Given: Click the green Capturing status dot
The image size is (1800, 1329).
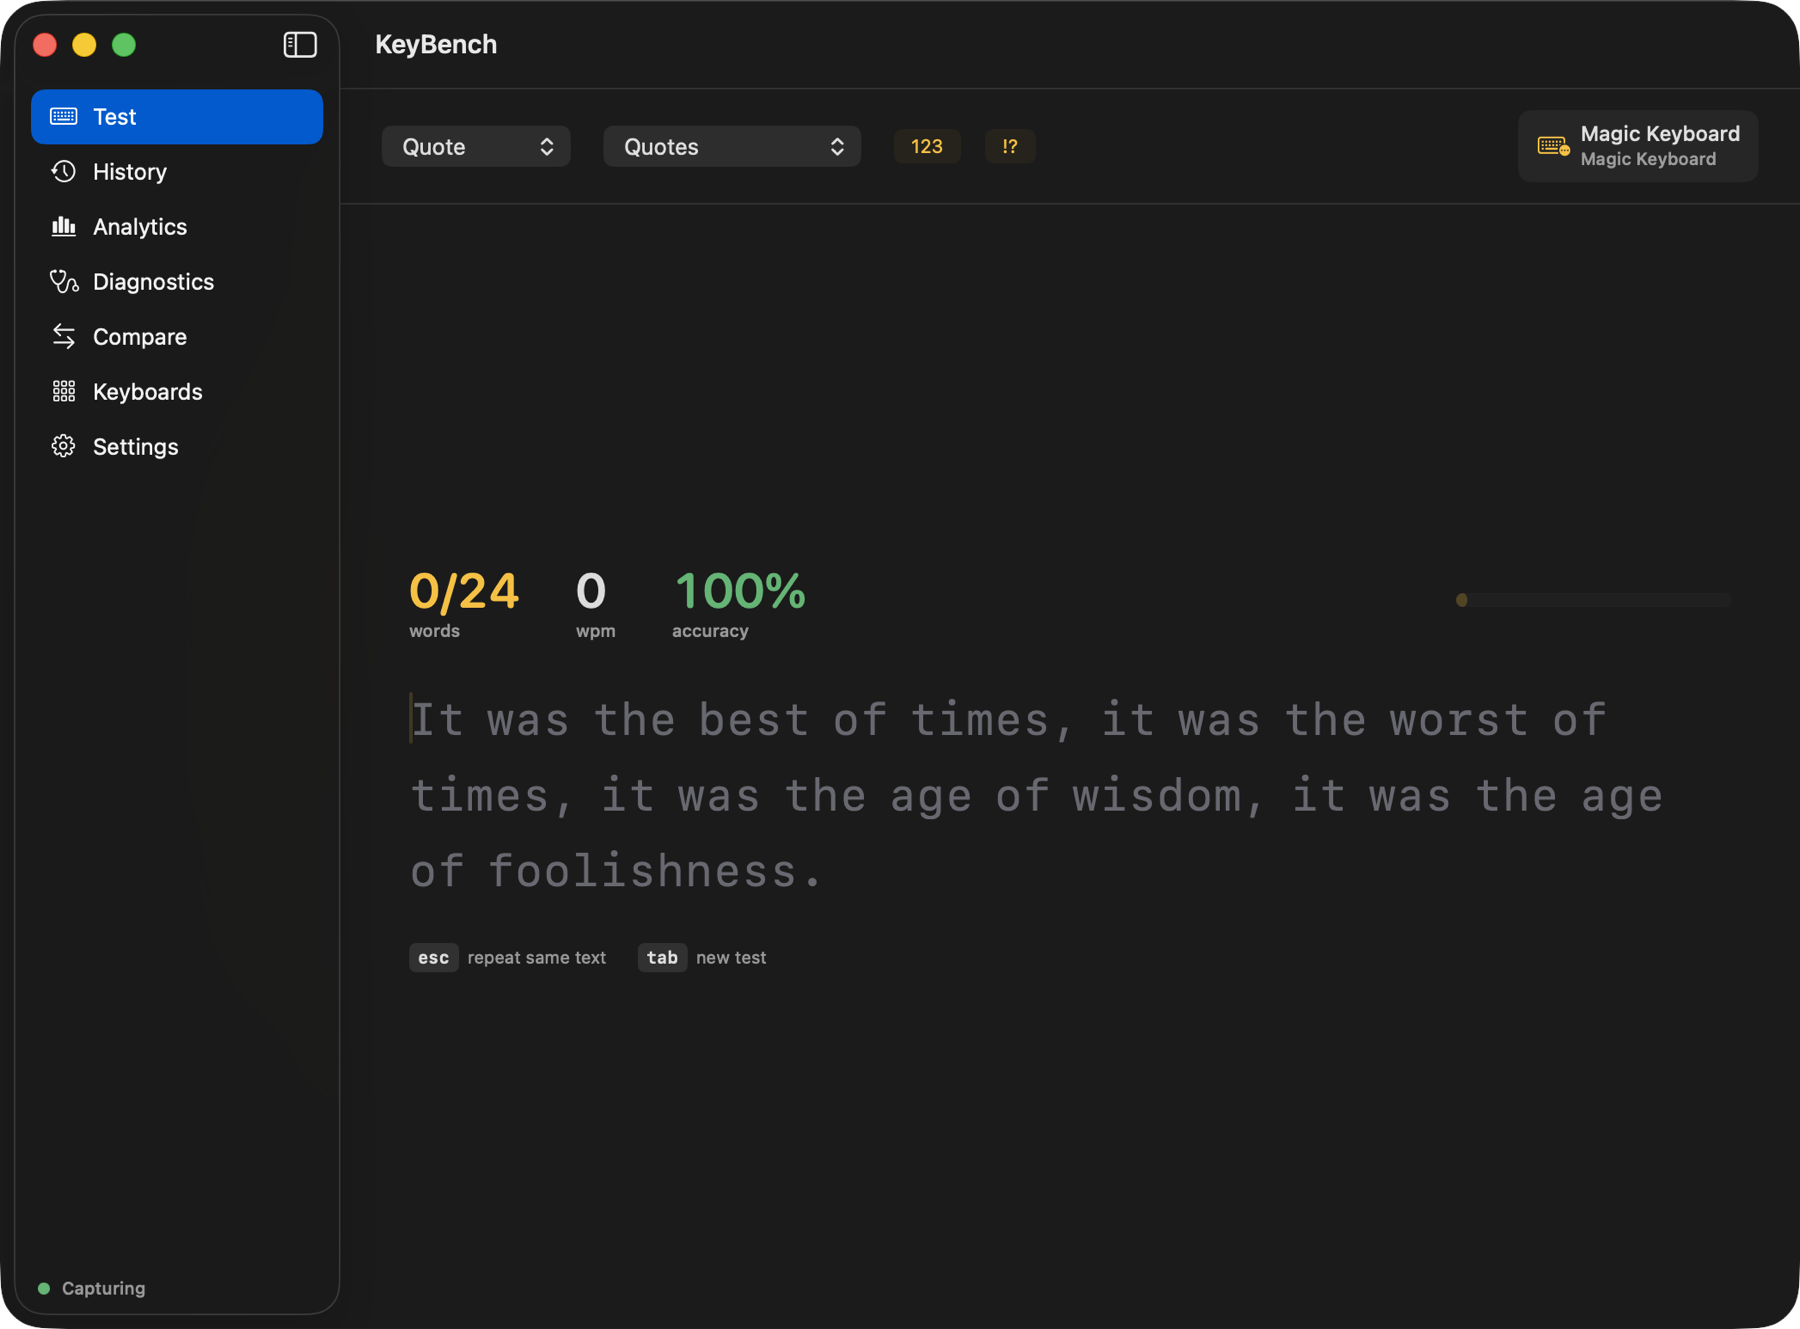Looking at the screenshot, I should (x=44, y=1288).
